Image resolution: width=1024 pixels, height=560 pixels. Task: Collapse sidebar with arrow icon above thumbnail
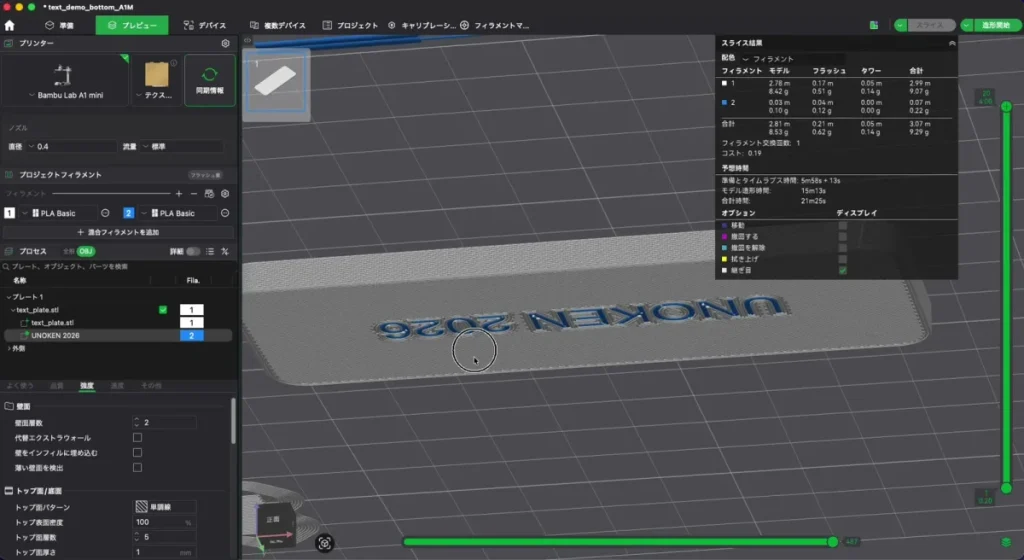point(248,40)
